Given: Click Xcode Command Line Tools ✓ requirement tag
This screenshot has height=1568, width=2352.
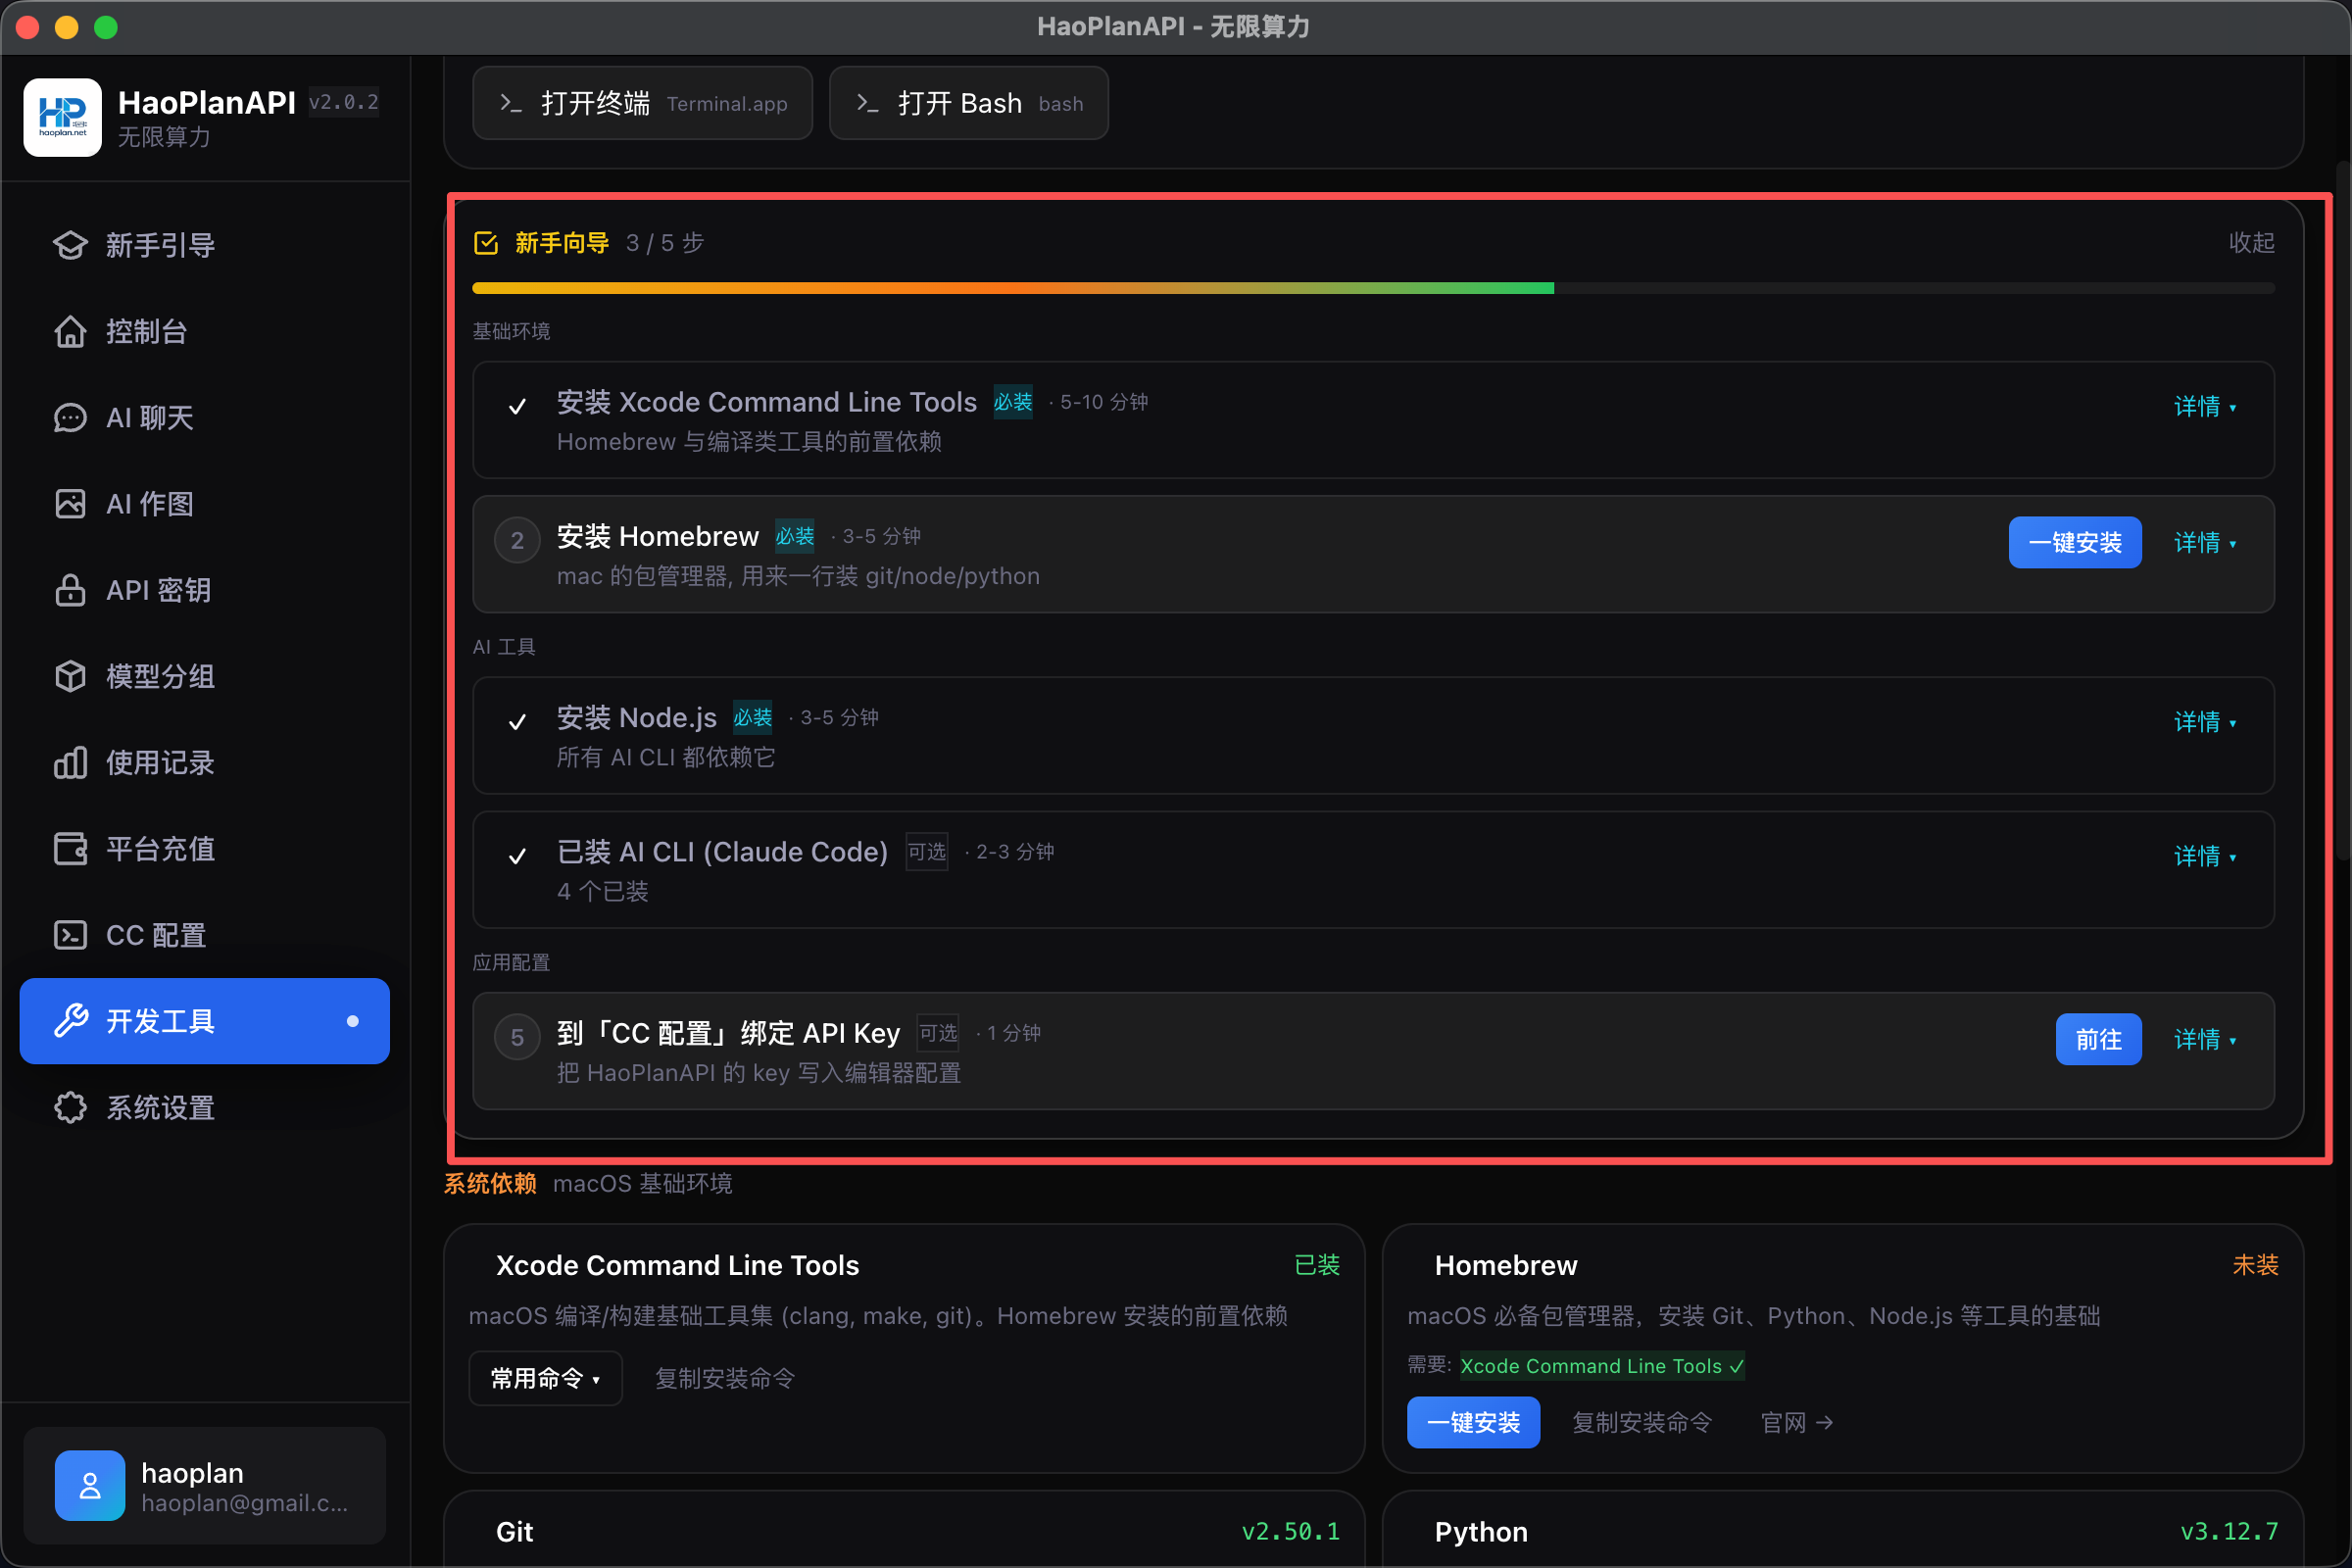Looking at the screenshot, I should [1602, 1366].
